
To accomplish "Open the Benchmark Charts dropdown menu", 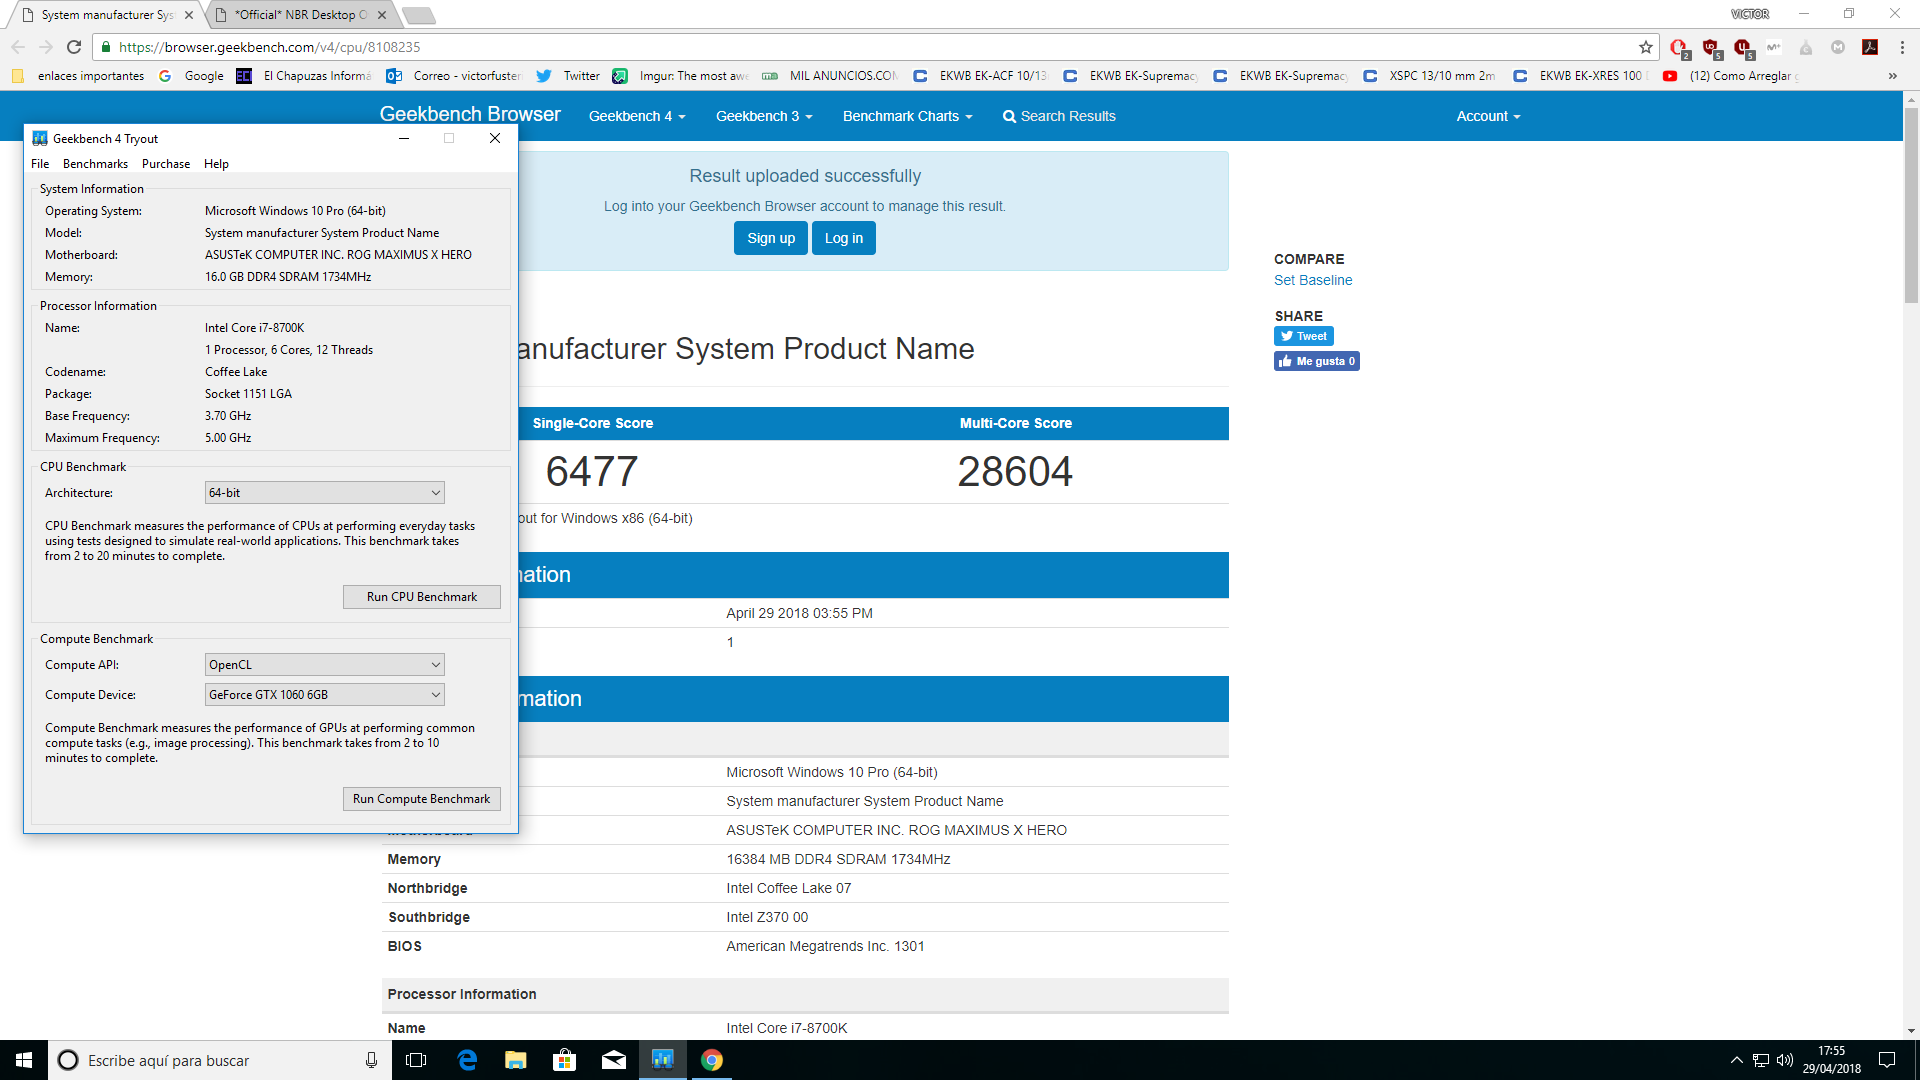I will 907,116.
